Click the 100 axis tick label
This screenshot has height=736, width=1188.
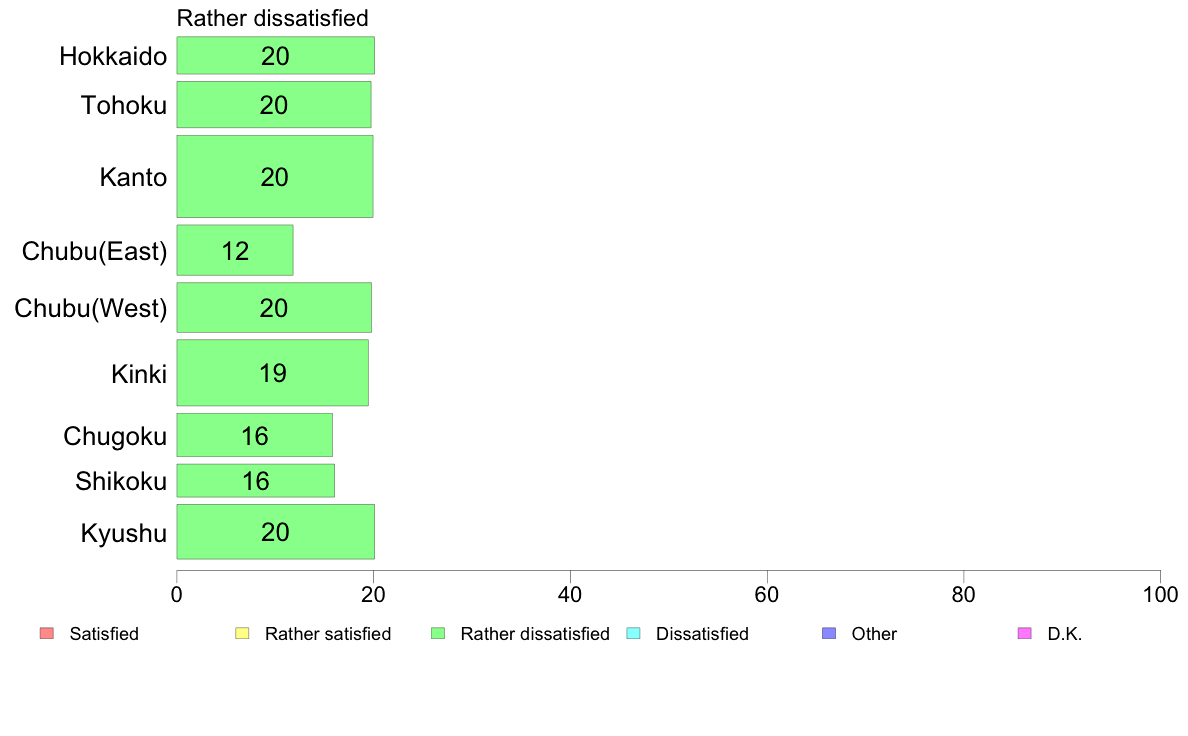[1160, 595]
